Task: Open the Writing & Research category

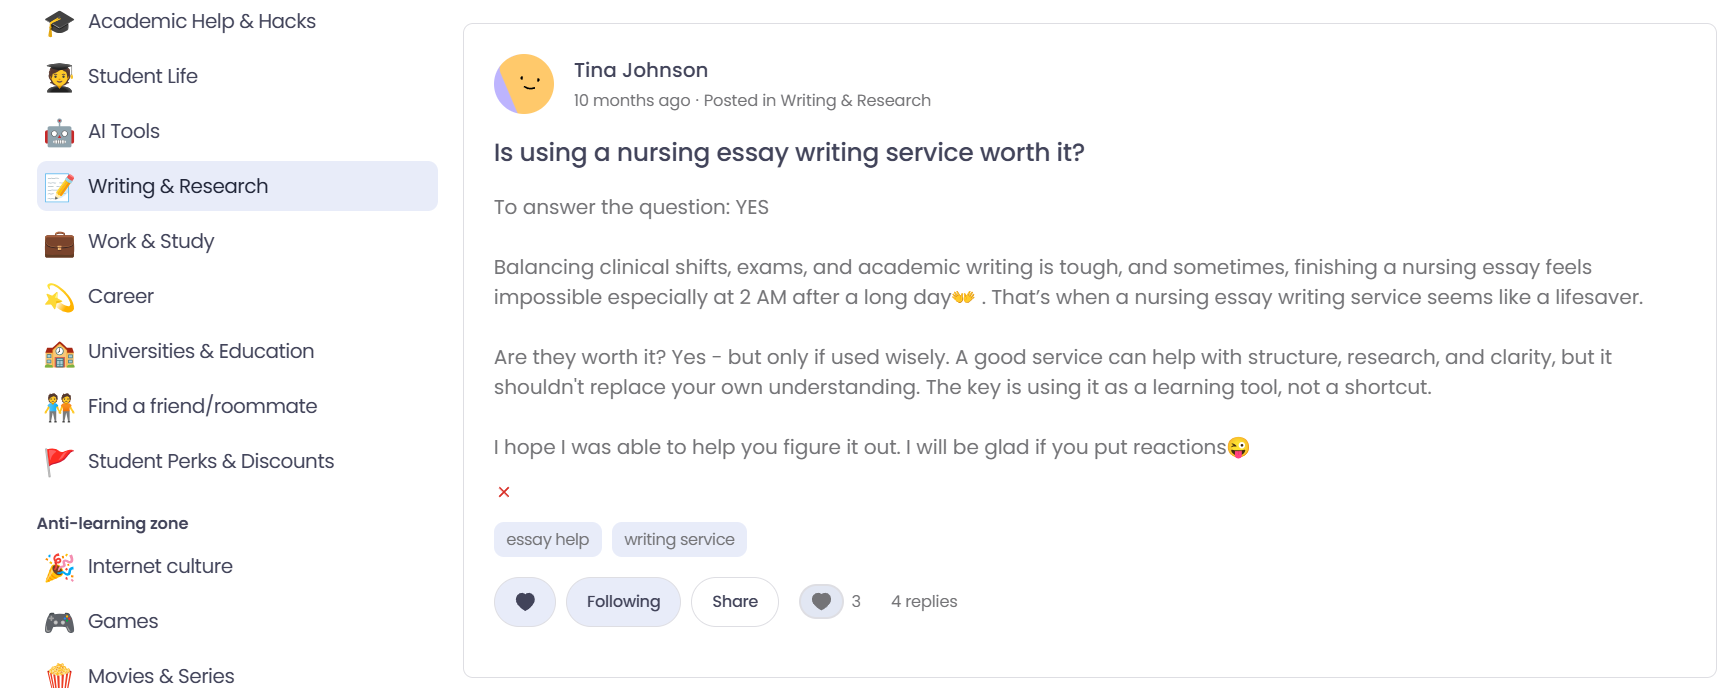Action: tap(177, 186)
